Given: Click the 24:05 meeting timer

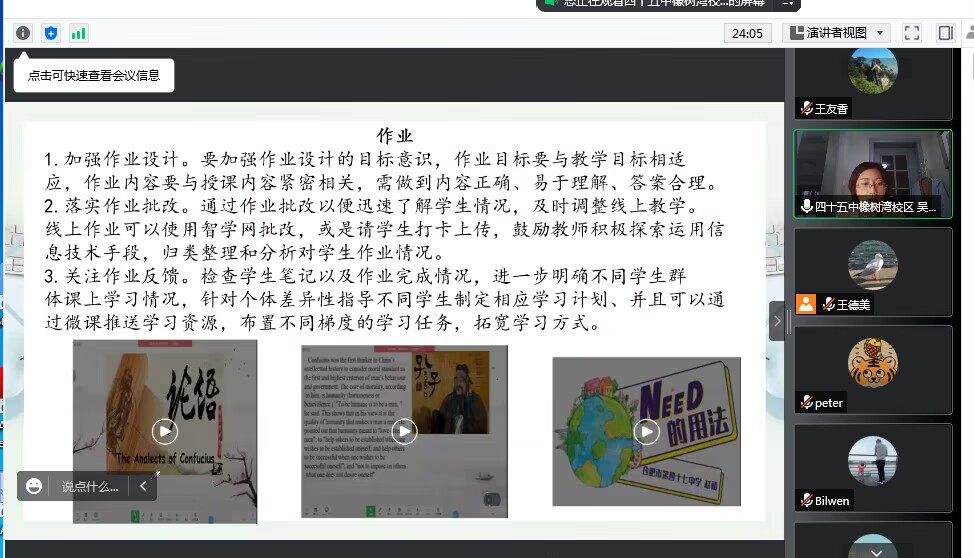Looking at the screenshot, I should coord(747,33).
